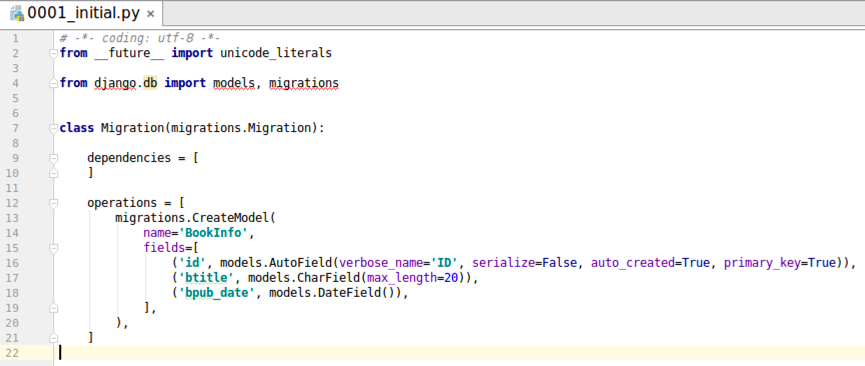Select the 0001_initial.py editor tab
Image resolution: width=865 pixels, height=366 pixels.
click(x=82, y=14)
